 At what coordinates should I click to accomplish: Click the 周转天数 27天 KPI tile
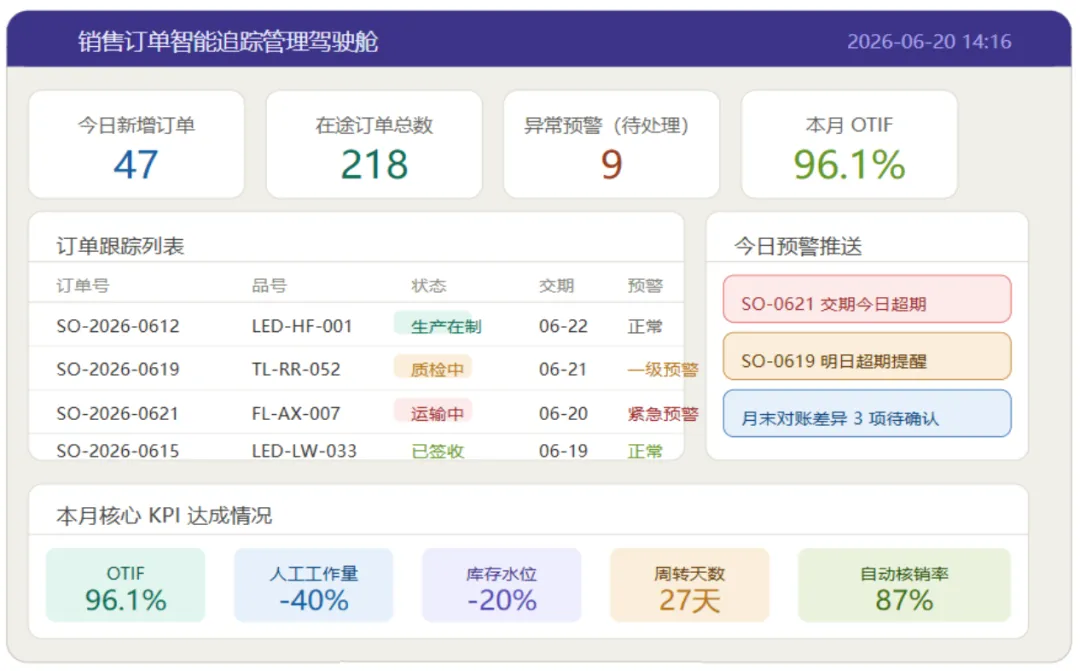coord(689,585)
